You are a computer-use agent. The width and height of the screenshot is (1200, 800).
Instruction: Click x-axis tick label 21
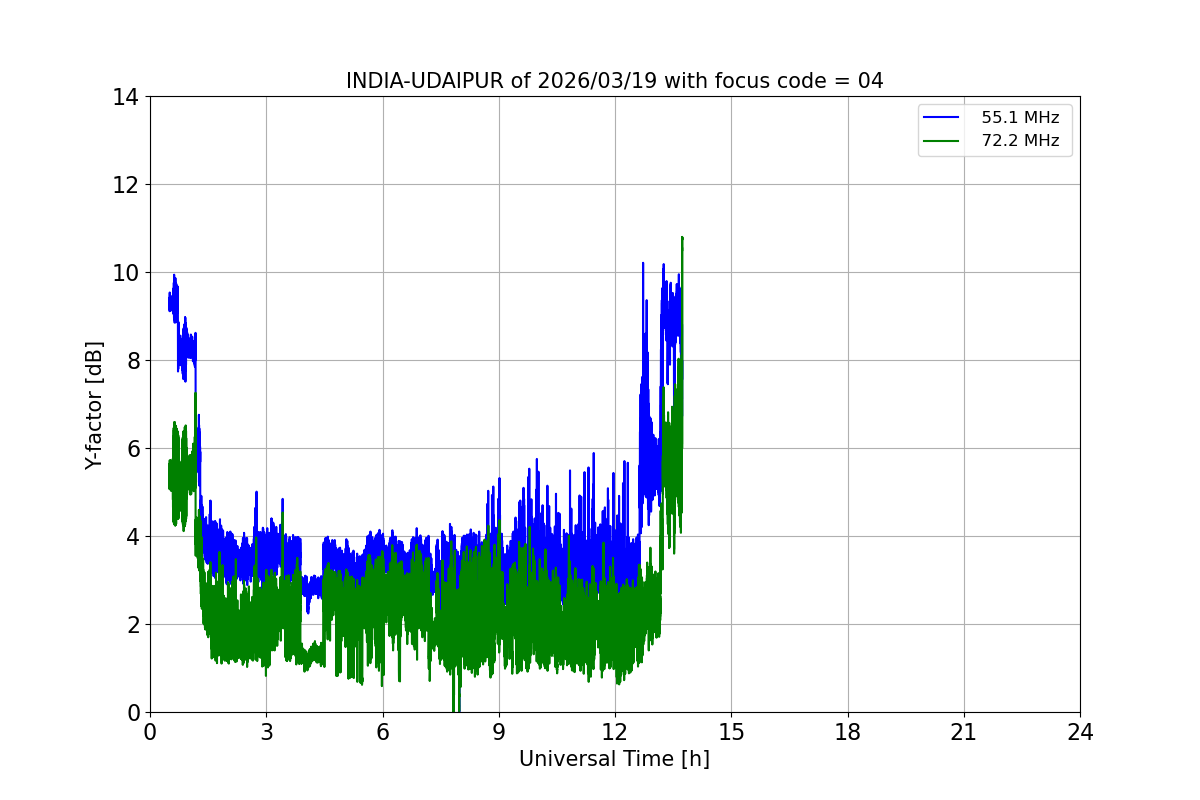(964, 732)
